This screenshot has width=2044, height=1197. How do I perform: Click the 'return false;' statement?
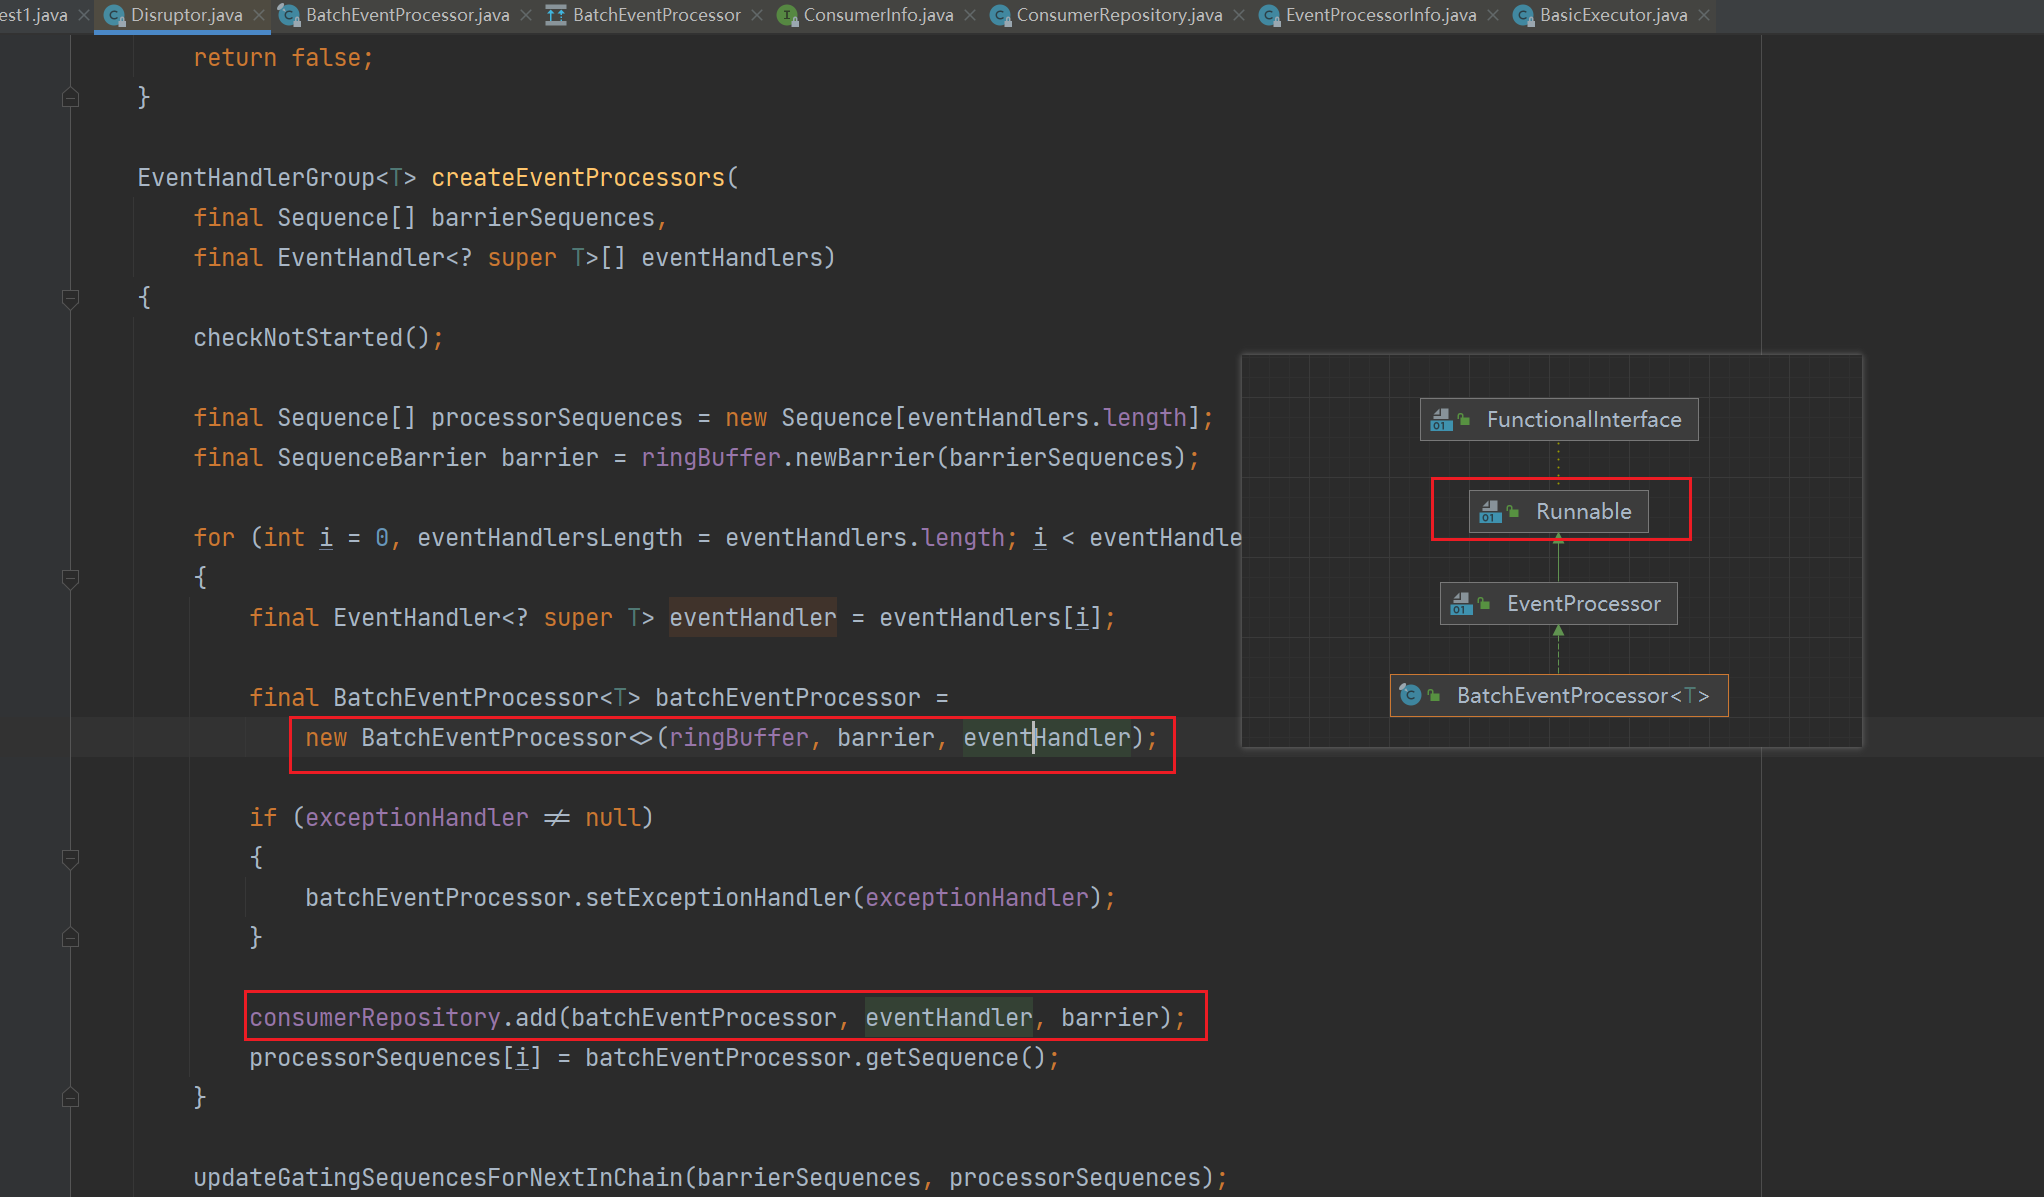[x=283, y=58]
